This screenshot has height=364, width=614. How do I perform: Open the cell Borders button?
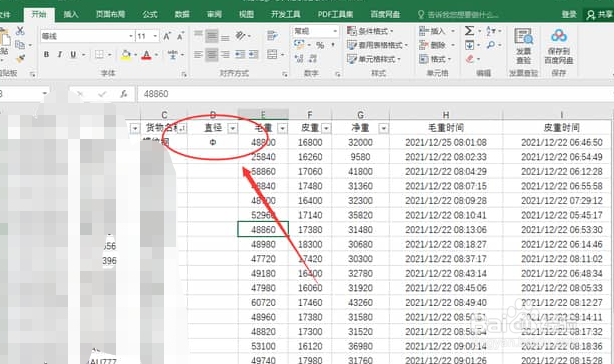click(x=99, y=54)
